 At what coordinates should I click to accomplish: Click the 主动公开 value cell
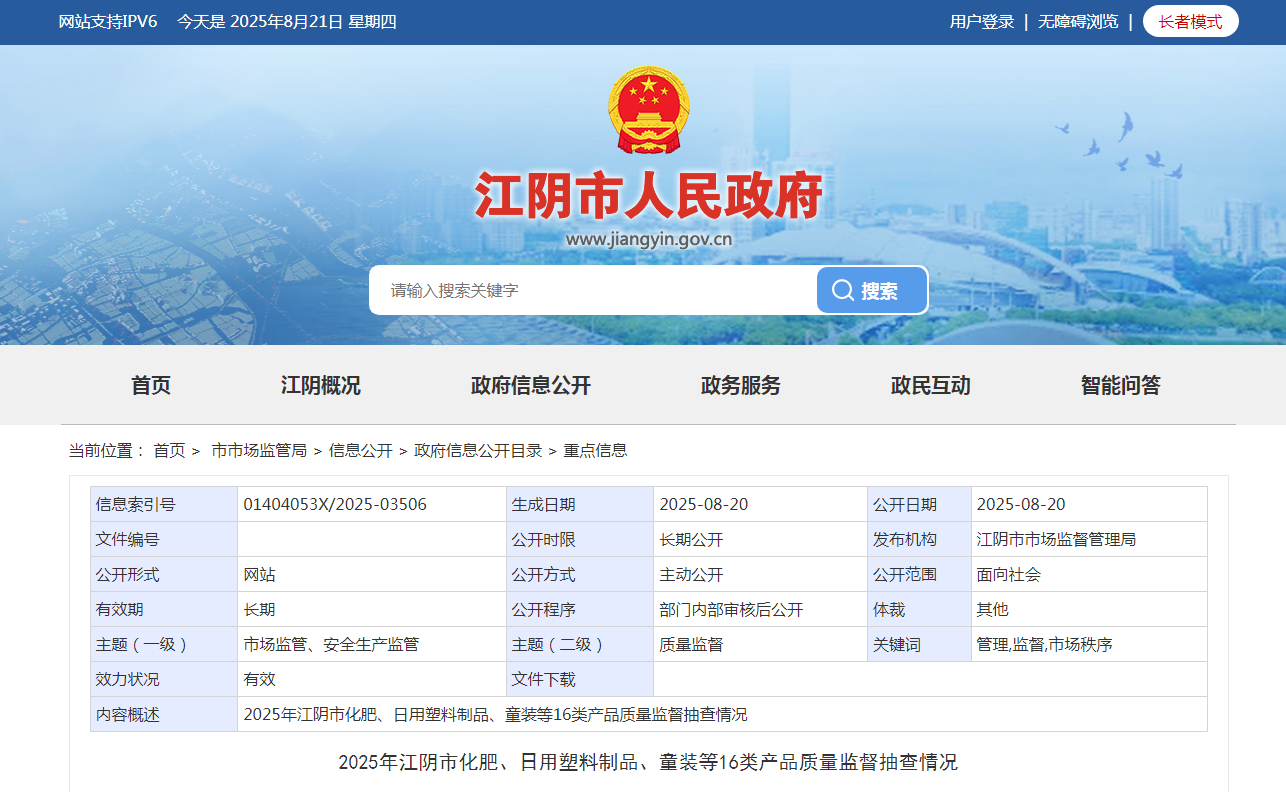pyautogui.click(x=760, y=574)
